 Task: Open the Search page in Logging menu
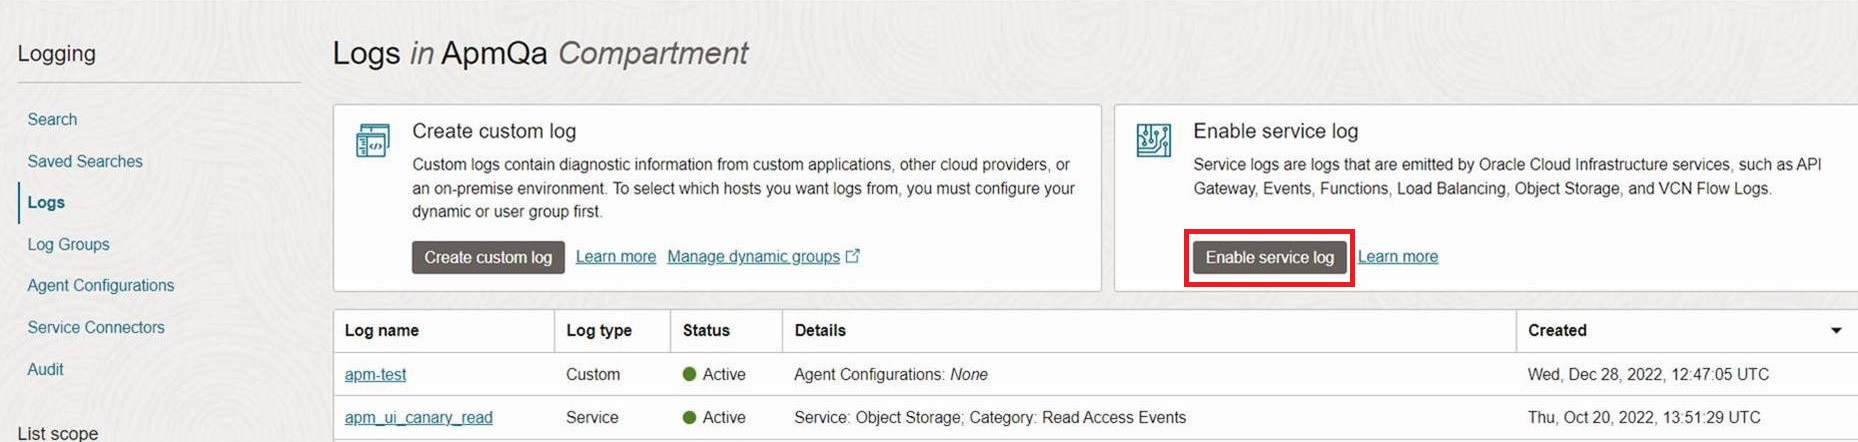click(x=52, y=119)
